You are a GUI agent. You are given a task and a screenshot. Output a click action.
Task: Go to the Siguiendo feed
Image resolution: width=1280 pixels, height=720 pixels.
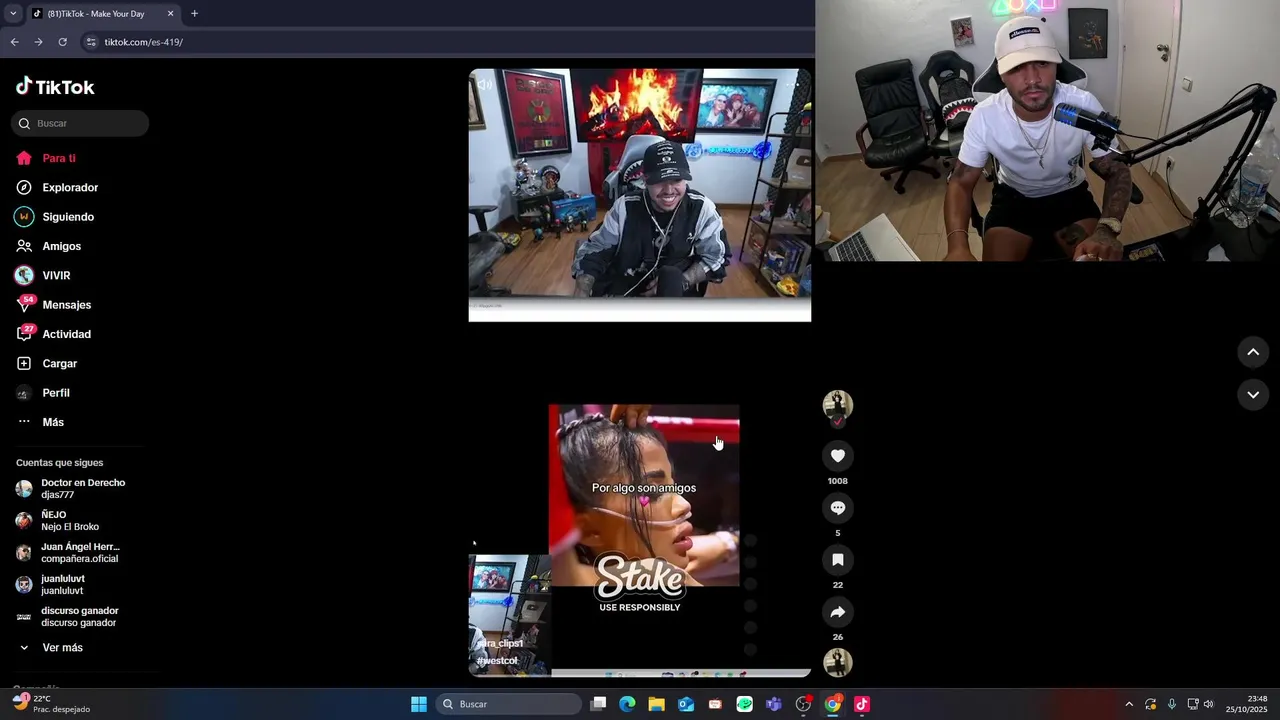[55, 217]
